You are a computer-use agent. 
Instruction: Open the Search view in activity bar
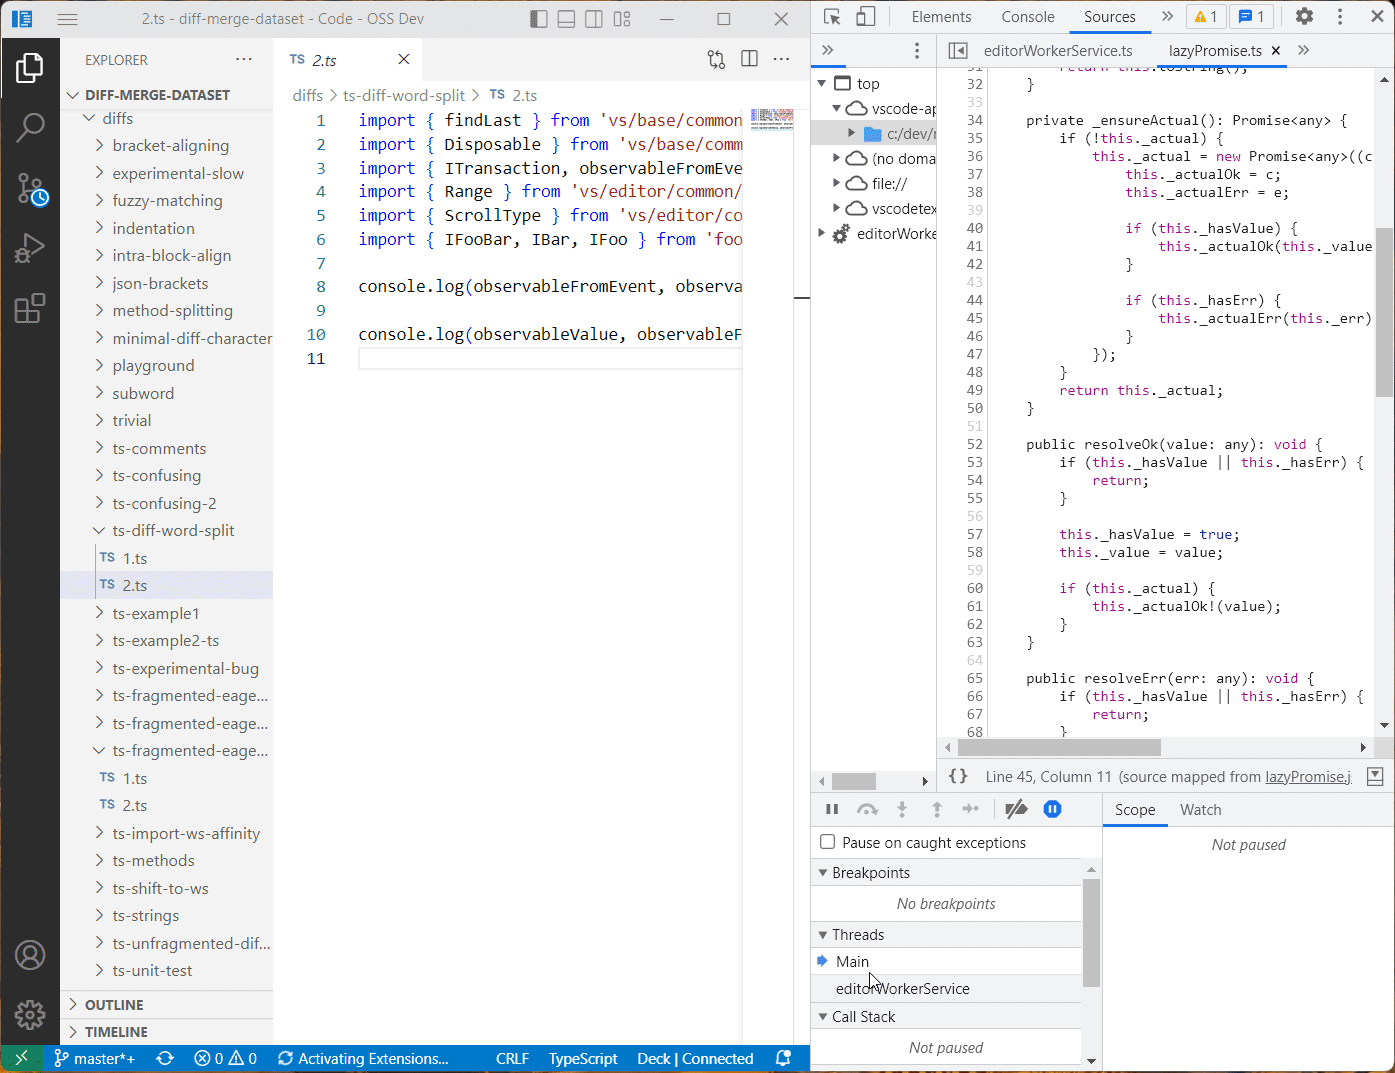(30, 127)
